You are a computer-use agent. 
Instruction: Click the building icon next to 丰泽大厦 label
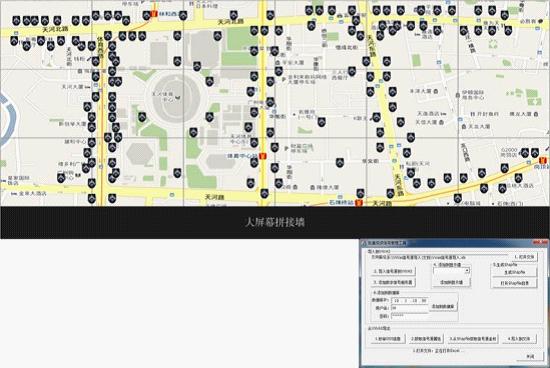[x=436, y=91]
